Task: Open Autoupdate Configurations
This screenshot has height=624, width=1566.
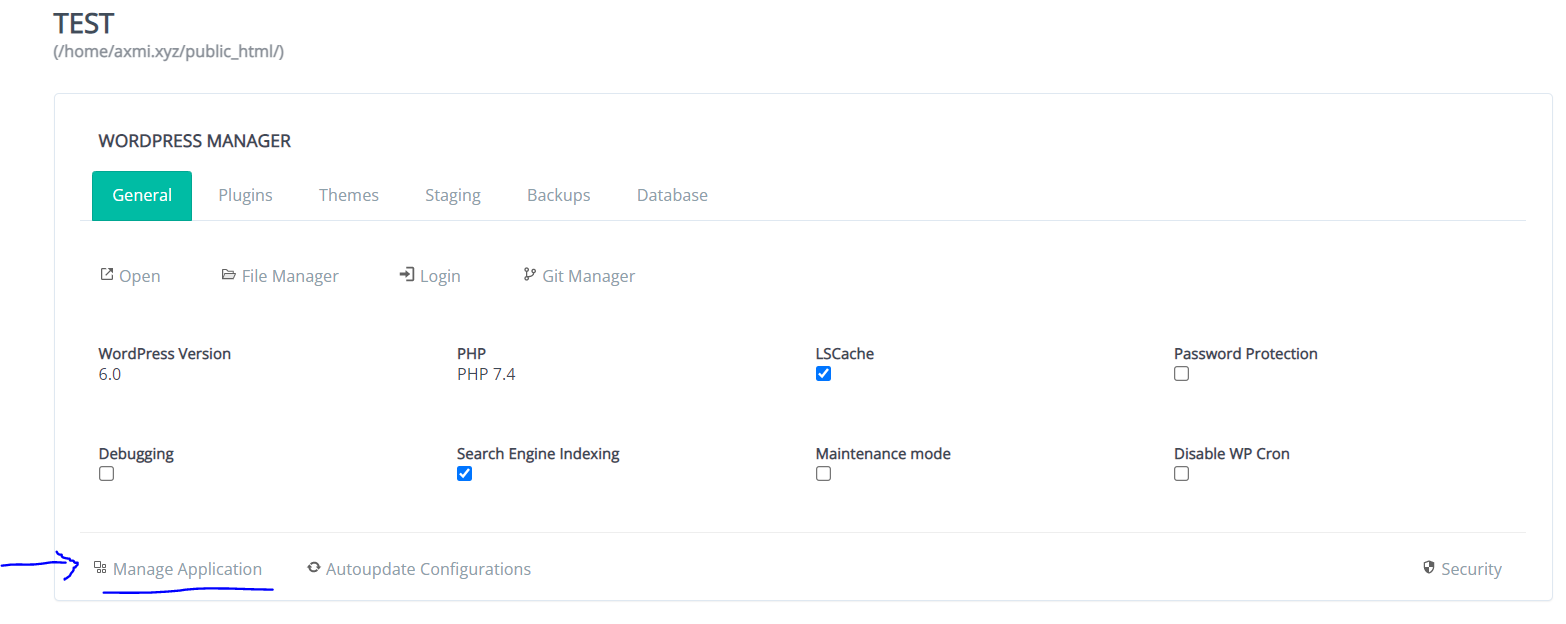Action: pyautogui.click(x=428, y=568)
